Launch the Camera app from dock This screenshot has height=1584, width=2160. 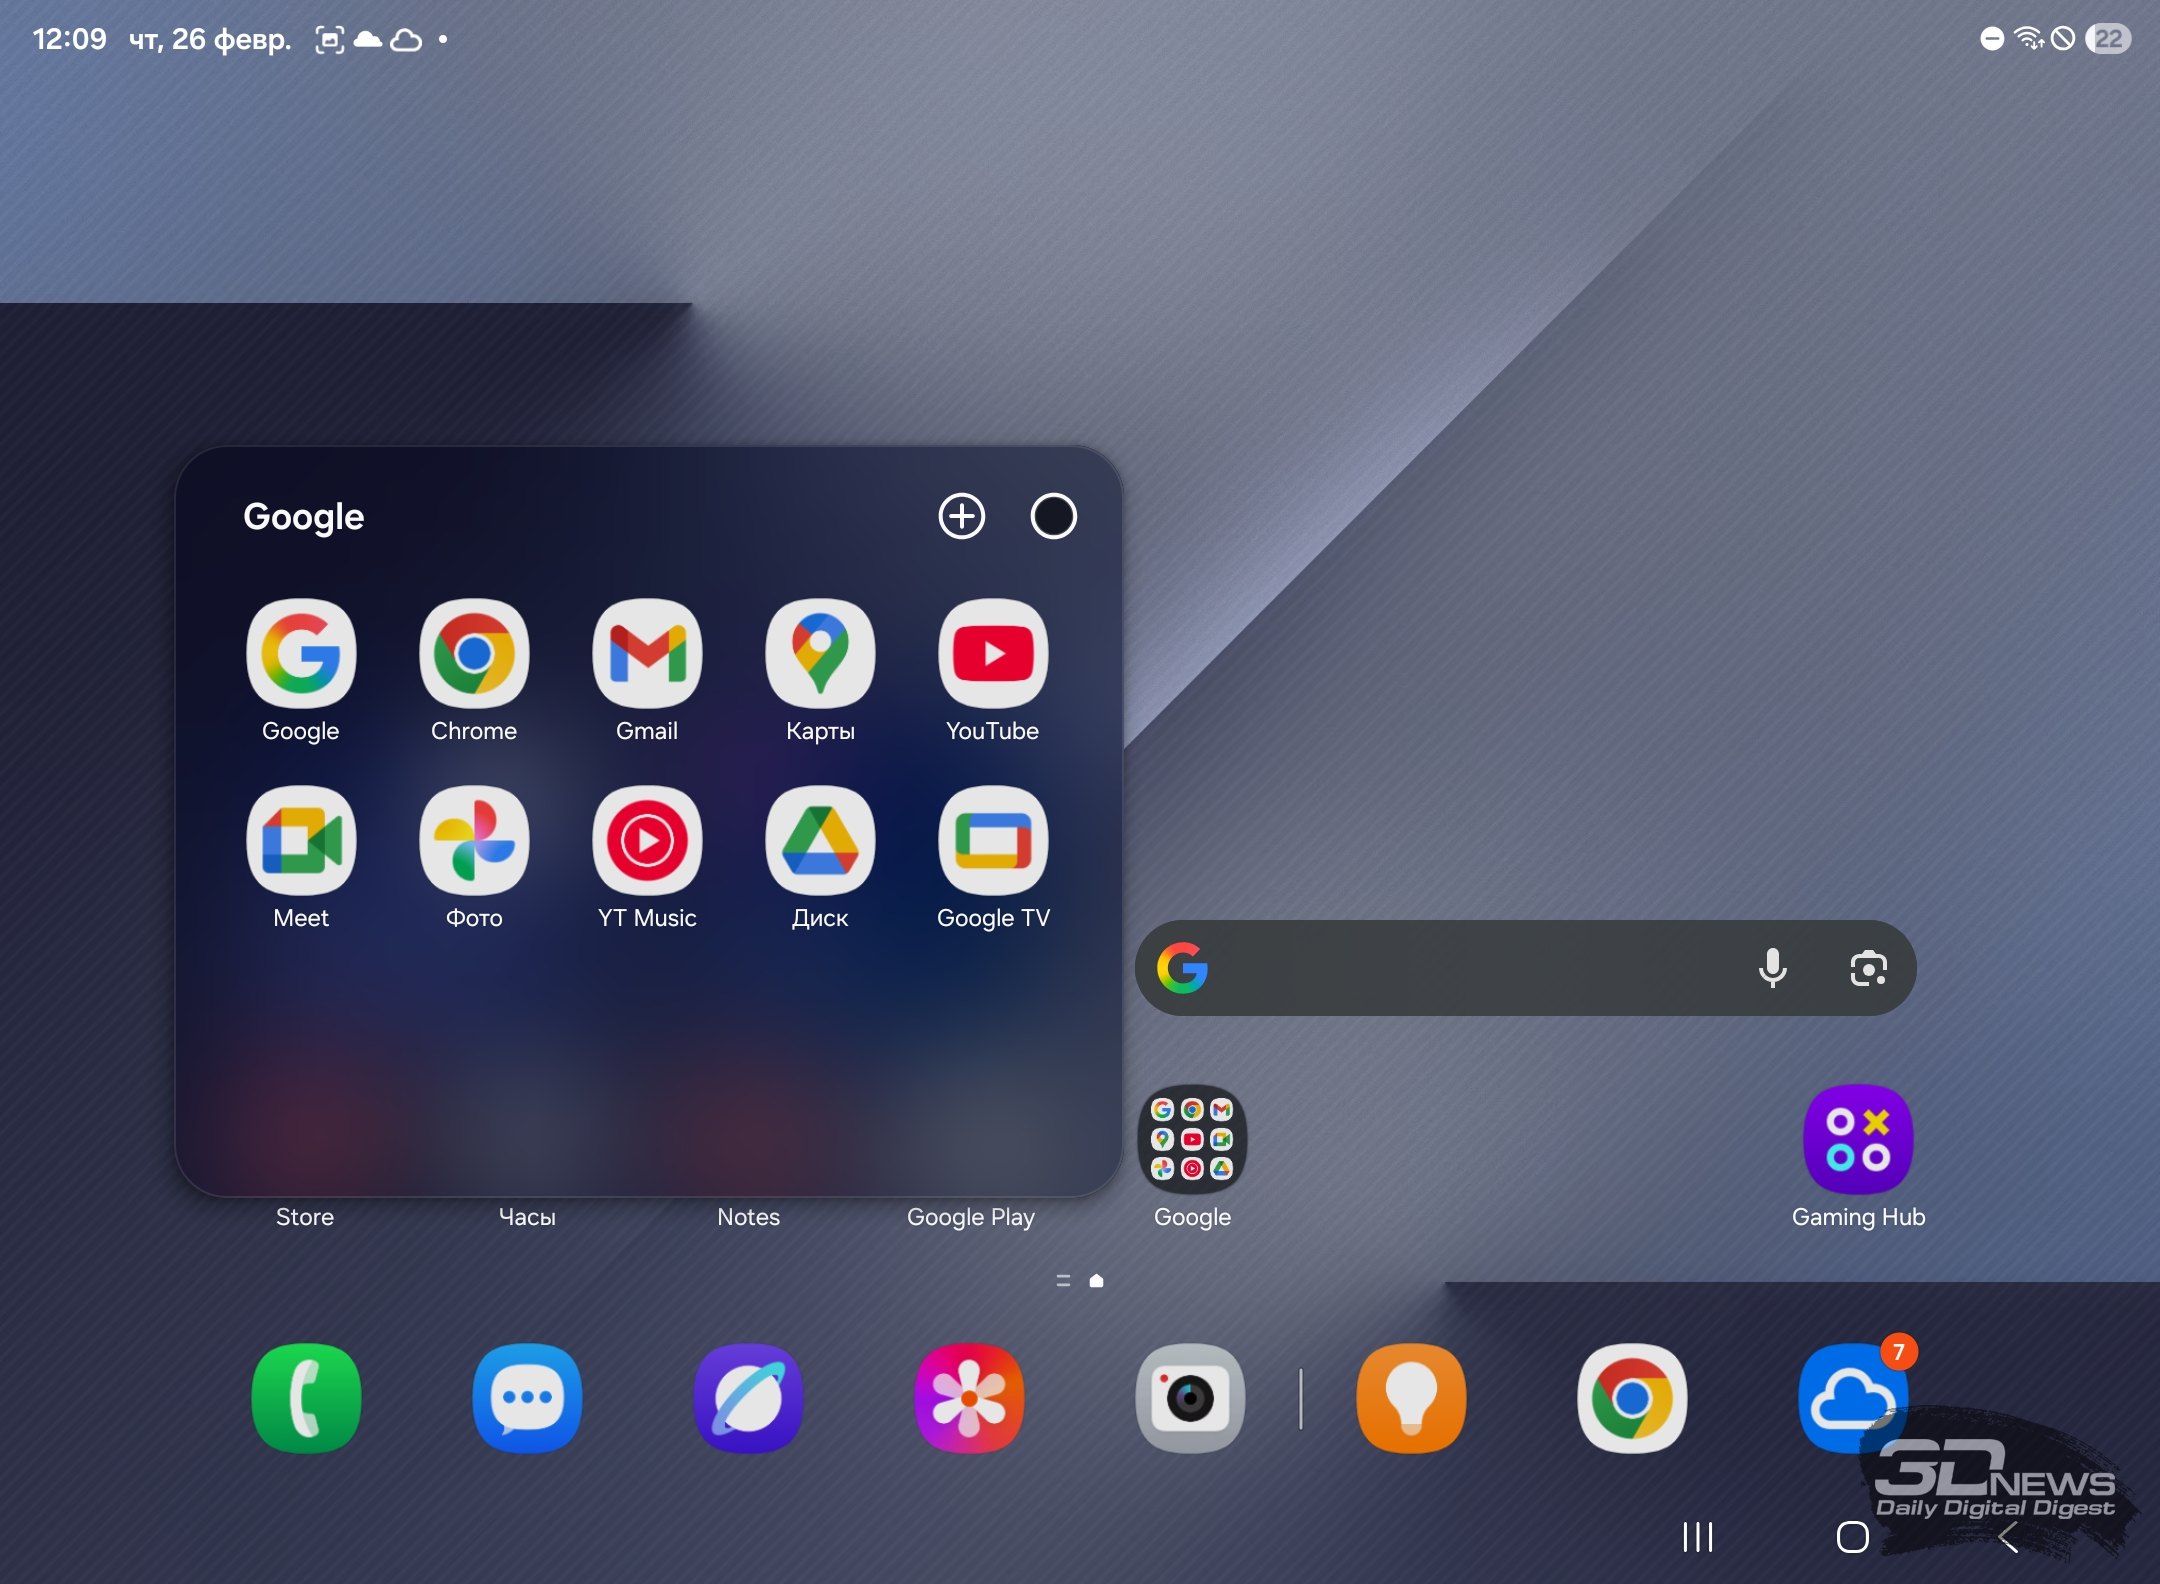pyautogui.click(x=1190, y=1398)
